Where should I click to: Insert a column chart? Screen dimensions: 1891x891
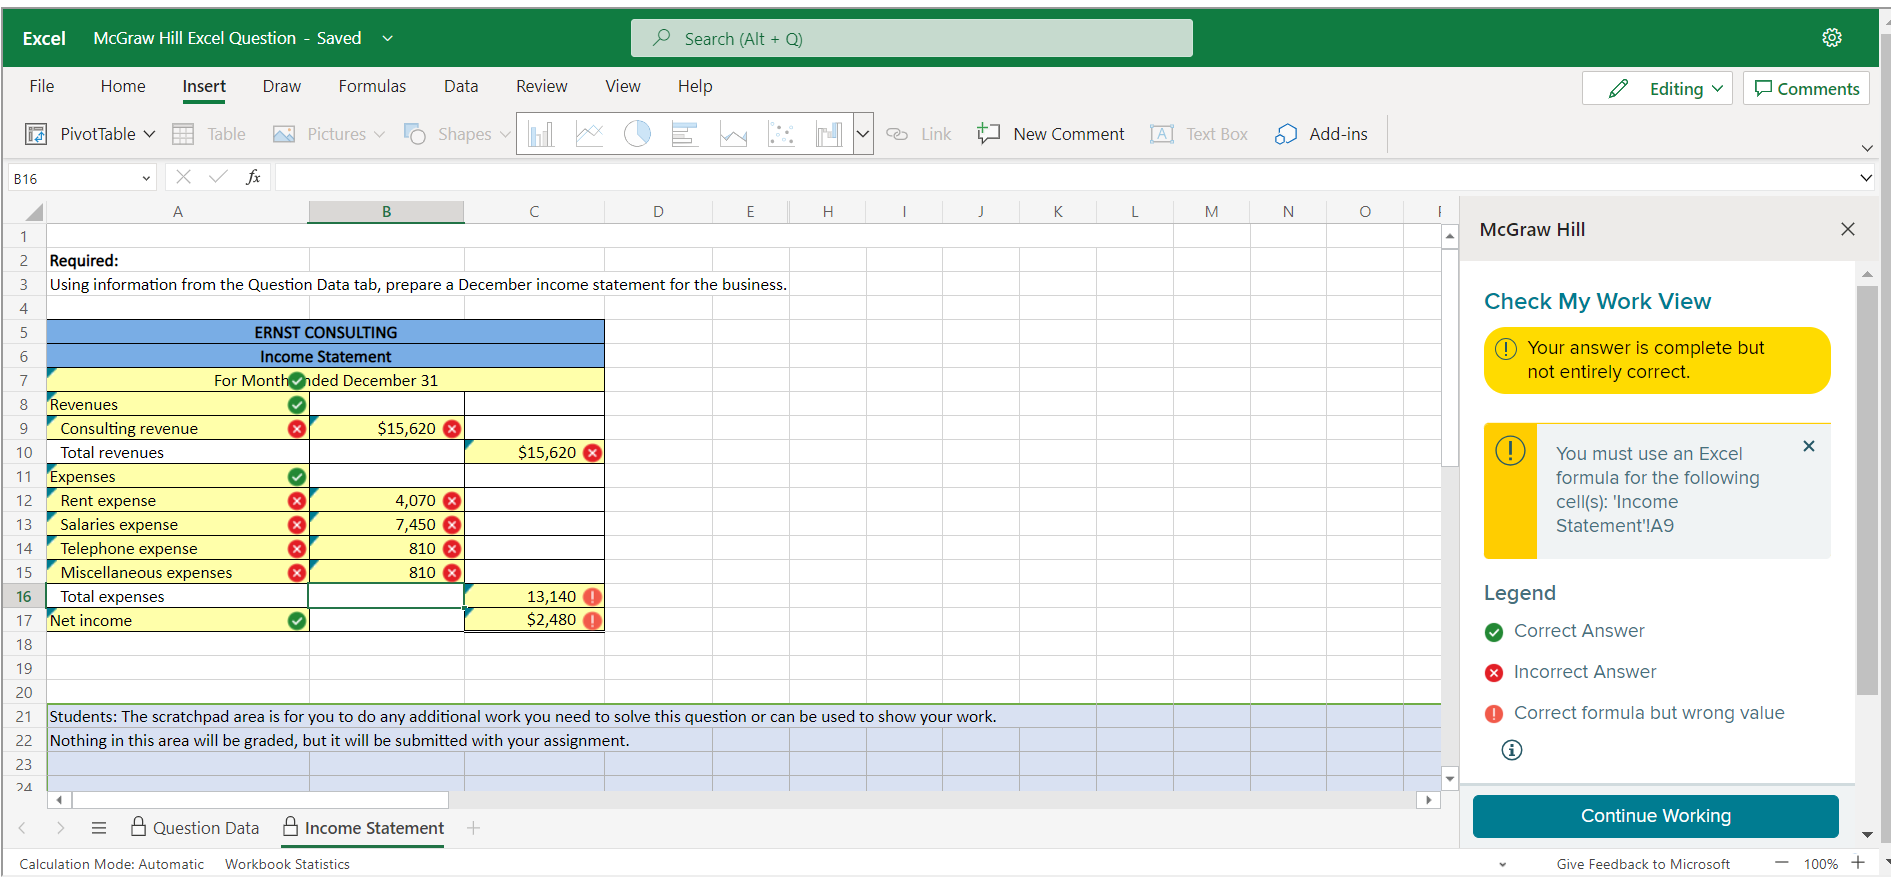pos(541,134)
